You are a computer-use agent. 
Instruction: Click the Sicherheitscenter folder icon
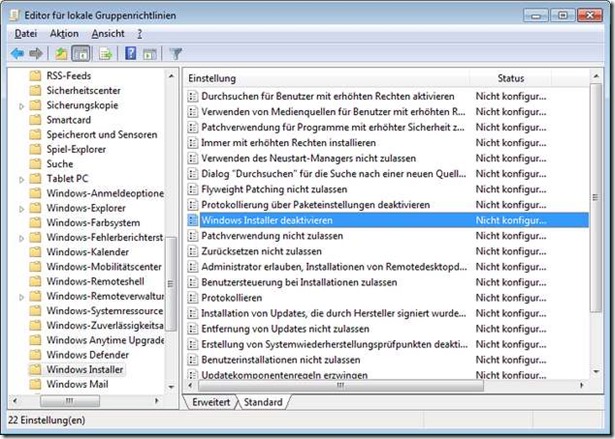tap(35, 90)
